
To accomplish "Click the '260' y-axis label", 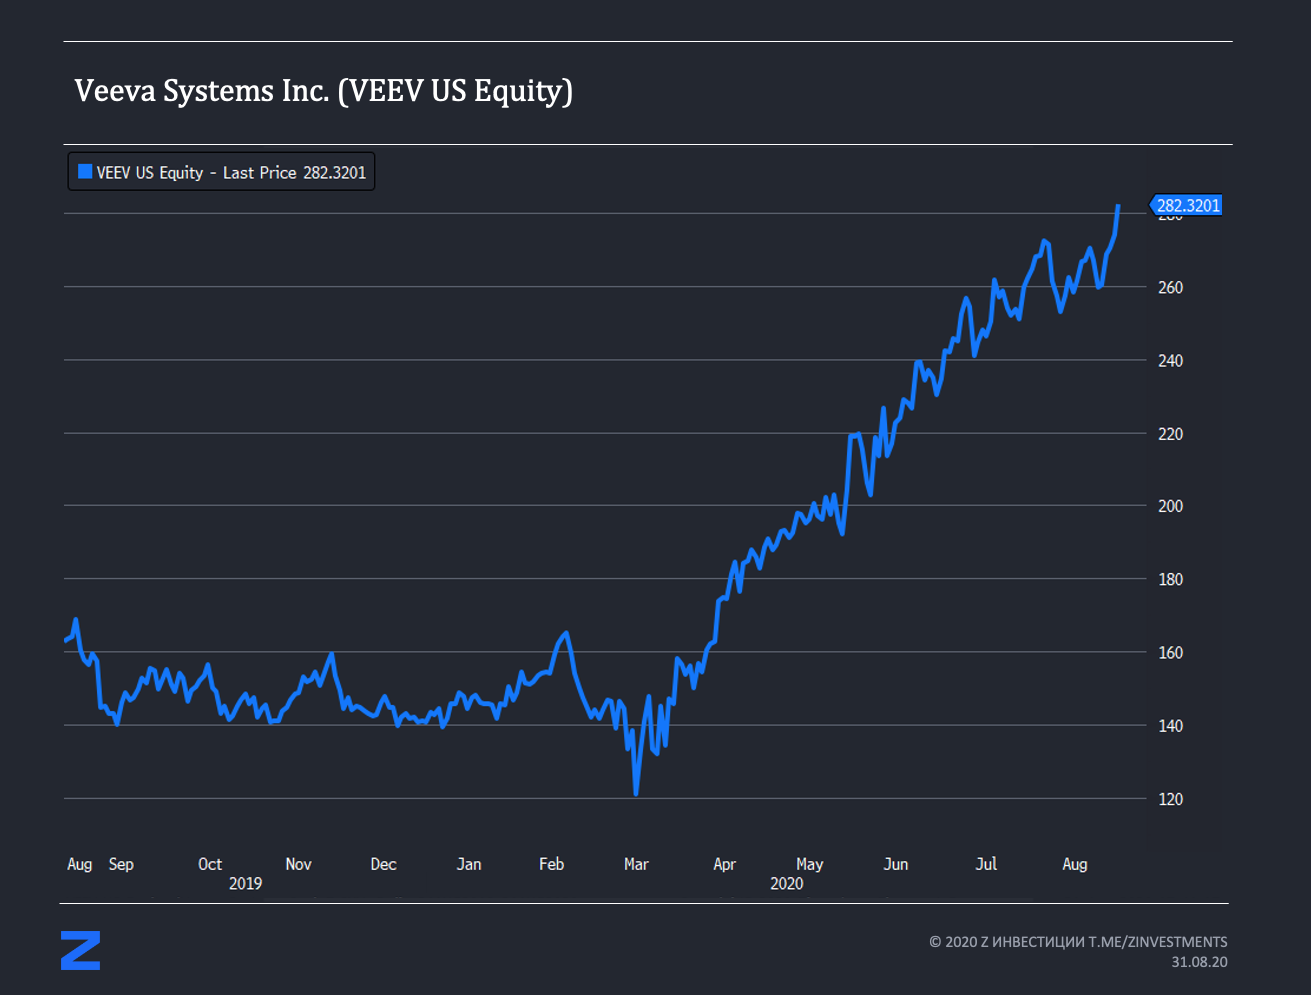I will coord(1170,287).
